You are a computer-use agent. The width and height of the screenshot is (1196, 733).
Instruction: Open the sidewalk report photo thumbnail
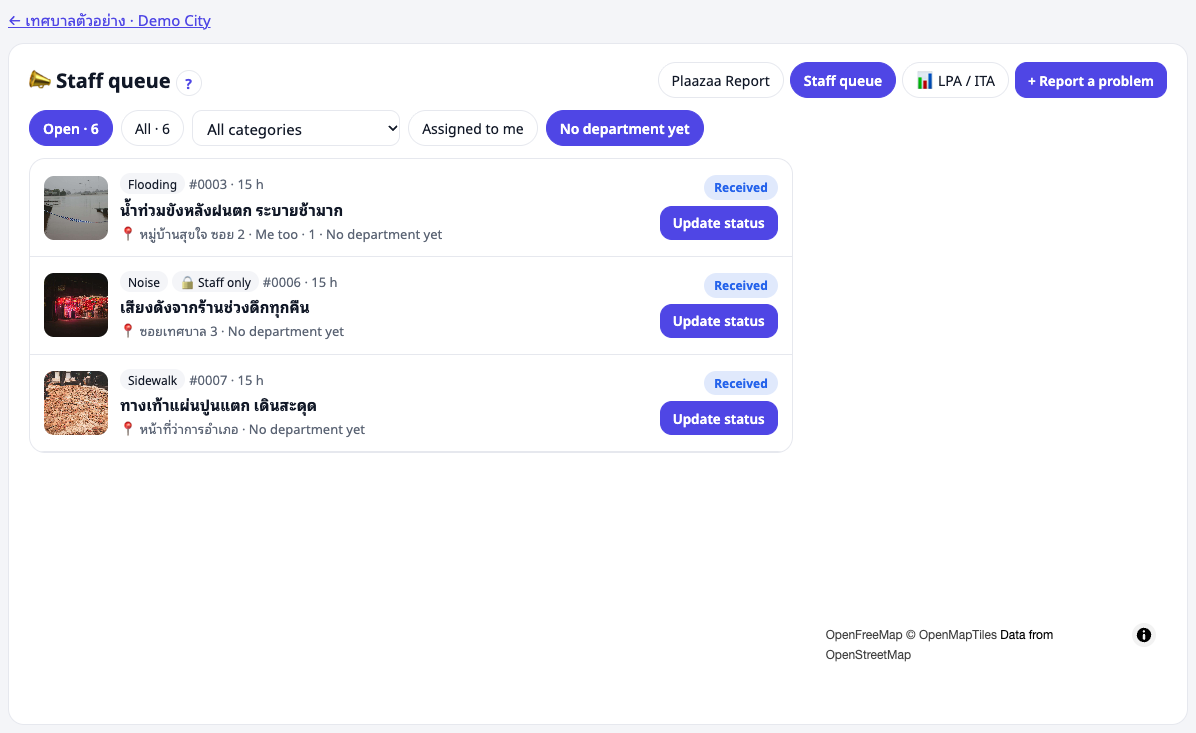tap(76, 403)
